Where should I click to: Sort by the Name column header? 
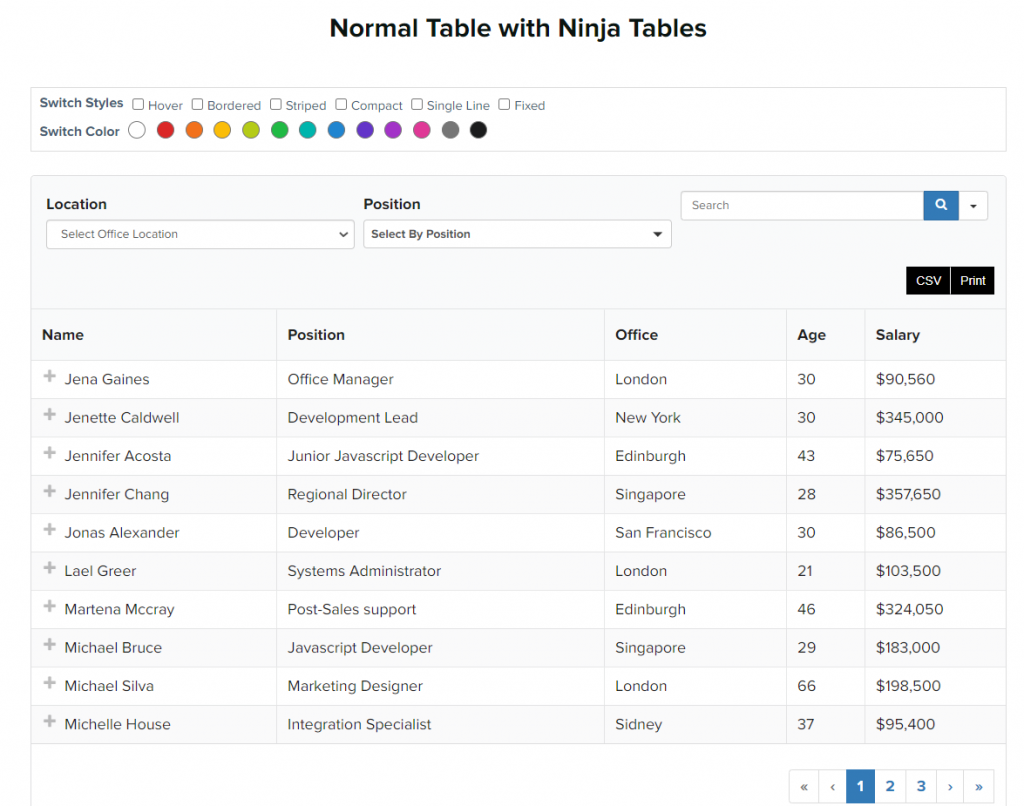click(x=153, y=334)
